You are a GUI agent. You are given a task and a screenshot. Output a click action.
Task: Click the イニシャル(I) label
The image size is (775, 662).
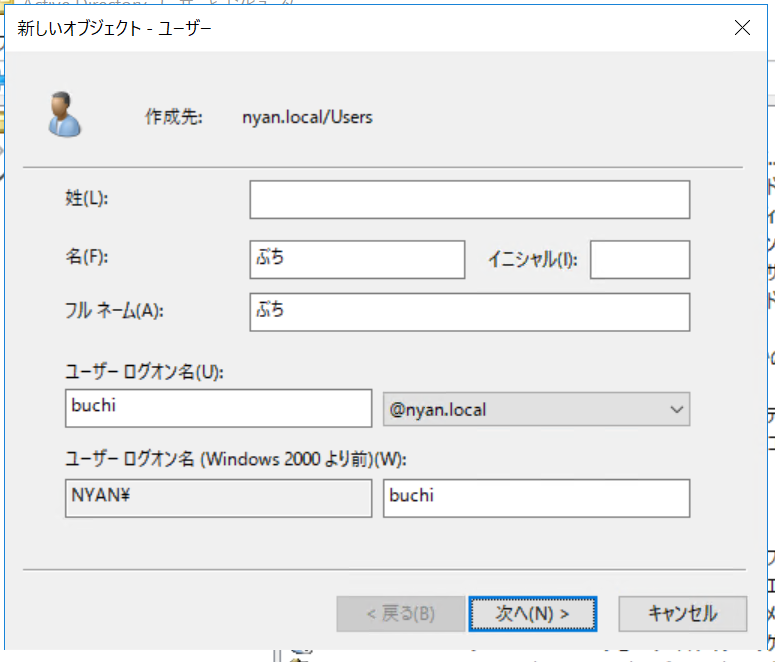(x=532, y=259)
